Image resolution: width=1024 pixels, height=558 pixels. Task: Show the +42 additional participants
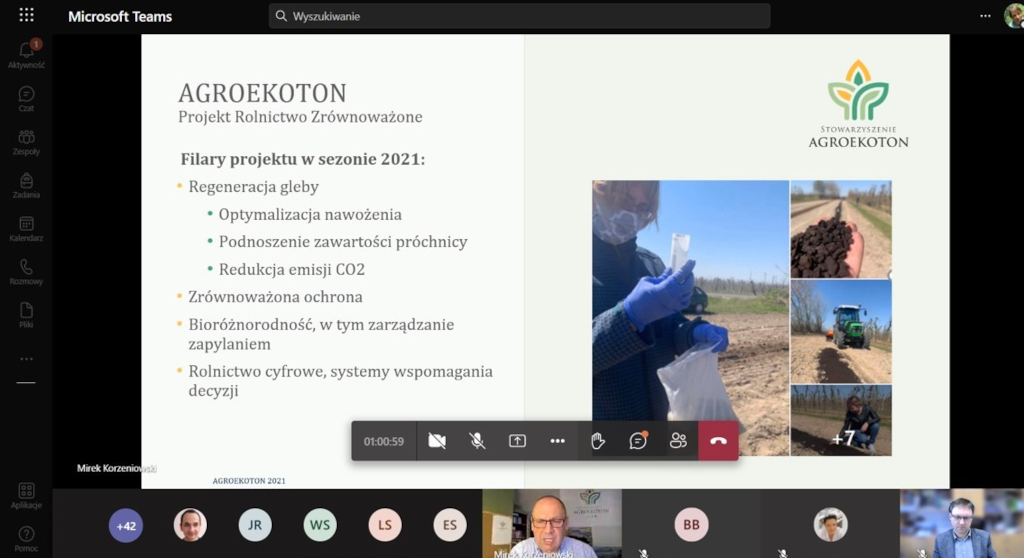point(125,525)
